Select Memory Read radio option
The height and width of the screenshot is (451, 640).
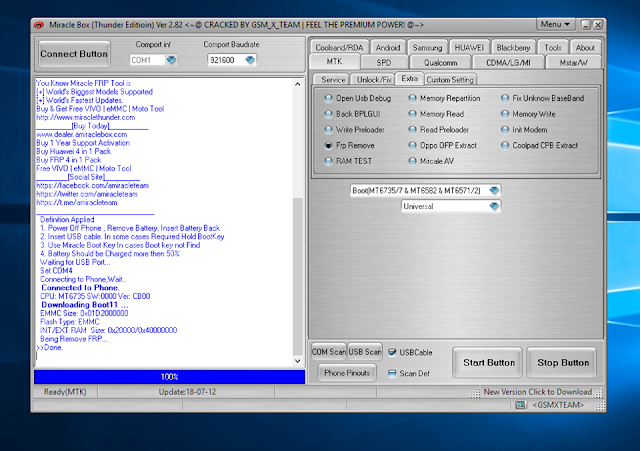click(x=412, y=114)
